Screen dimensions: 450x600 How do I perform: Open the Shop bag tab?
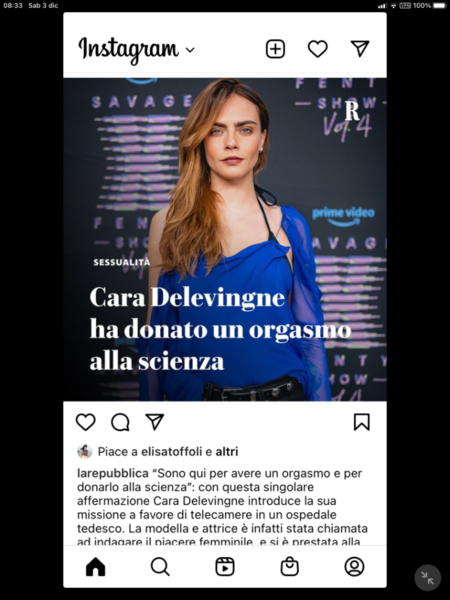290,567
